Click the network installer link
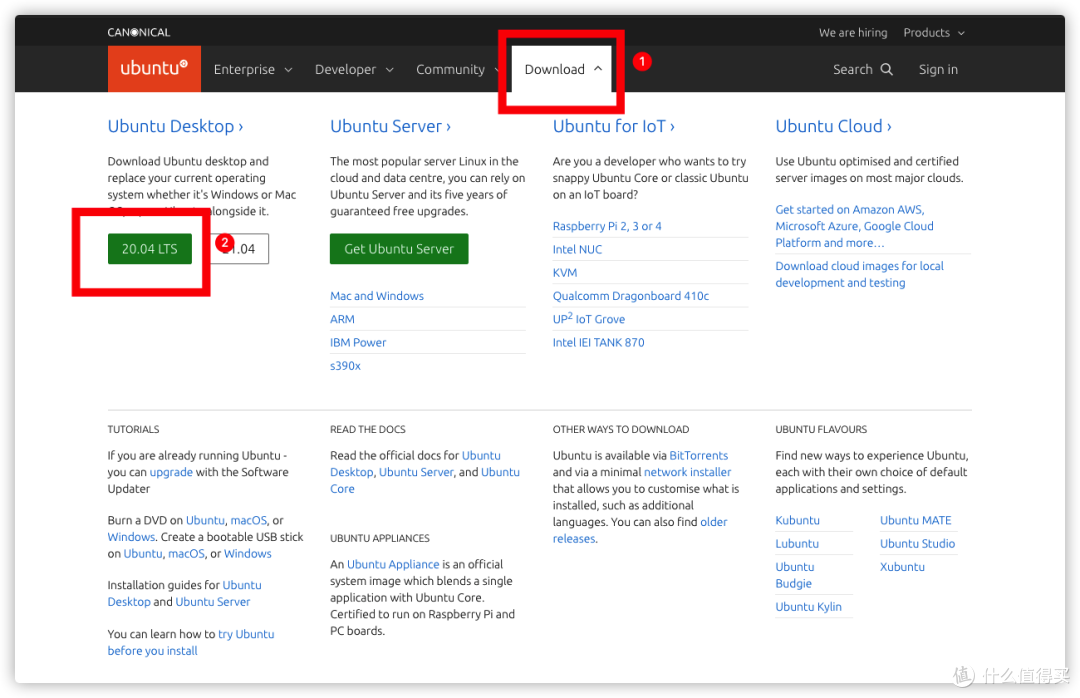Viewport: 1080px width, 698px height. pos(687,472)
